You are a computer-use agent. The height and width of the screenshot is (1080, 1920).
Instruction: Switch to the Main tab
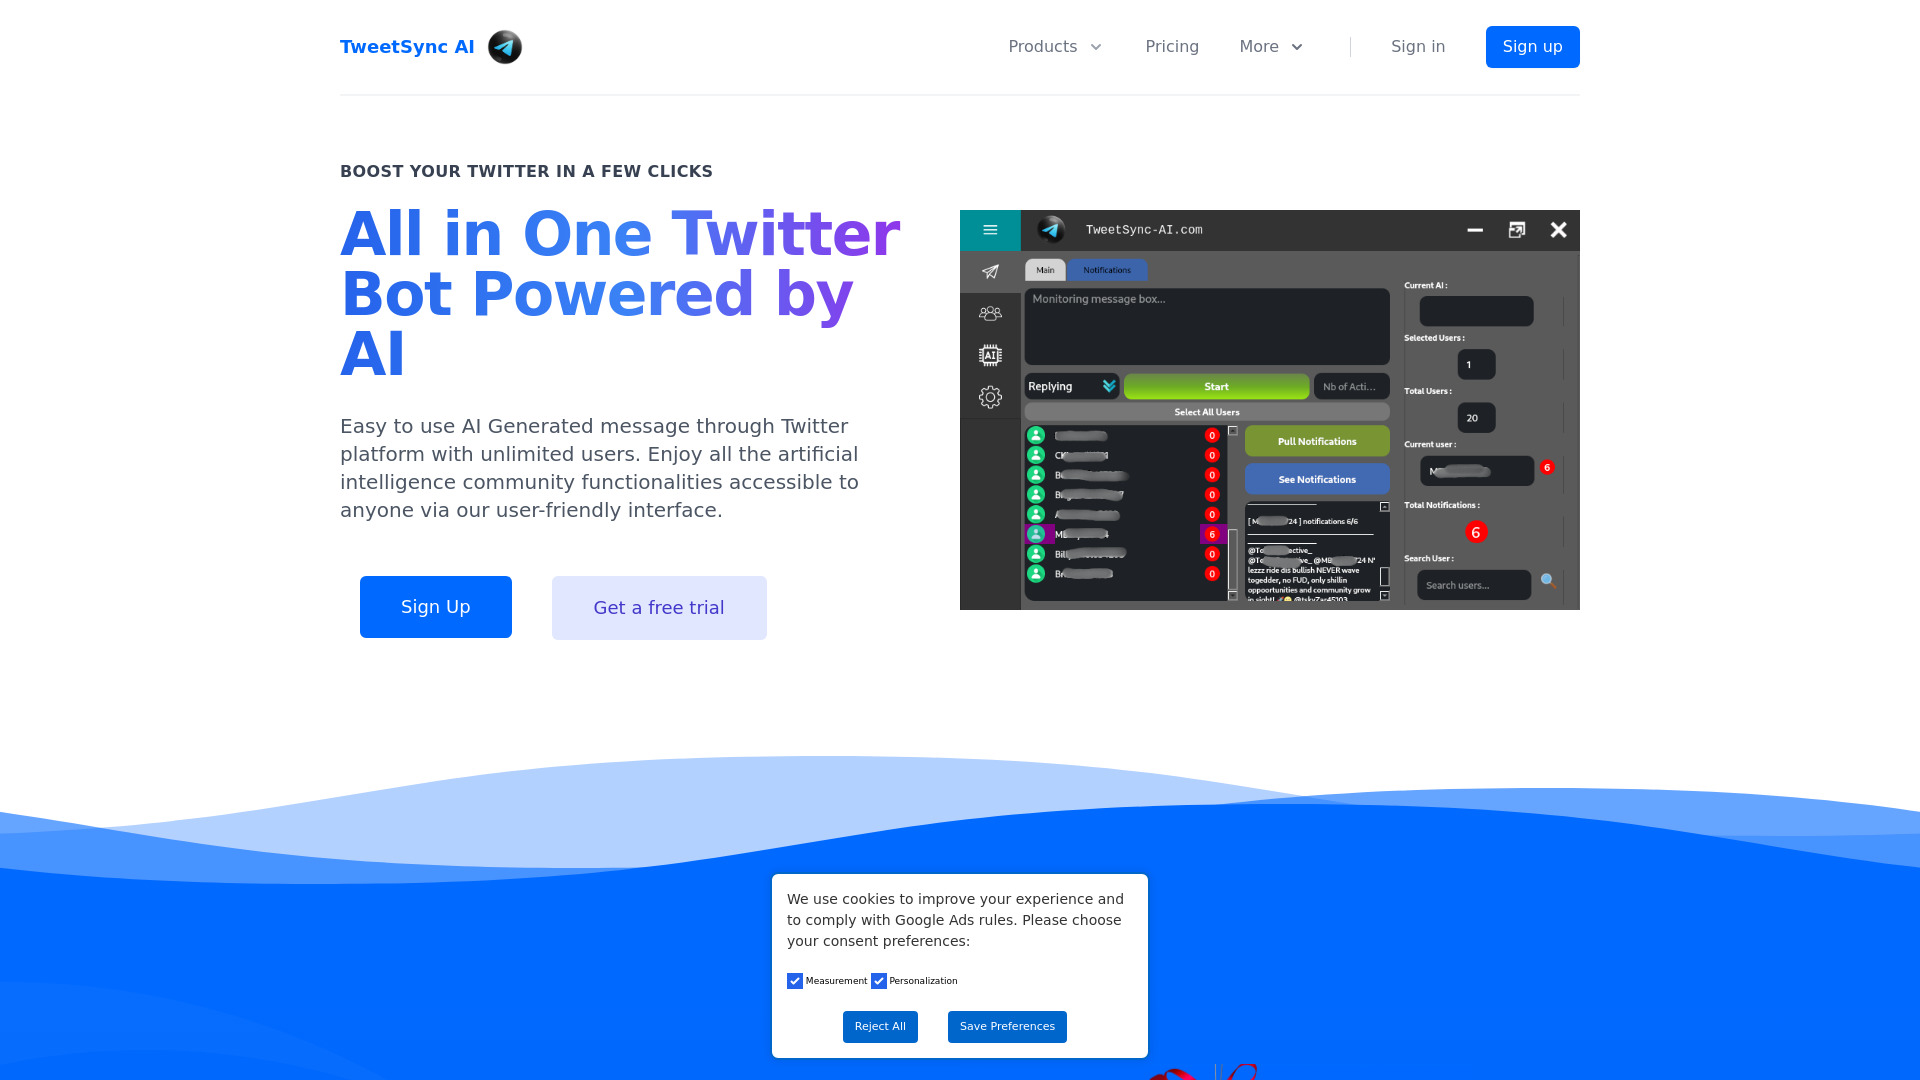[x=1046, y=270]
